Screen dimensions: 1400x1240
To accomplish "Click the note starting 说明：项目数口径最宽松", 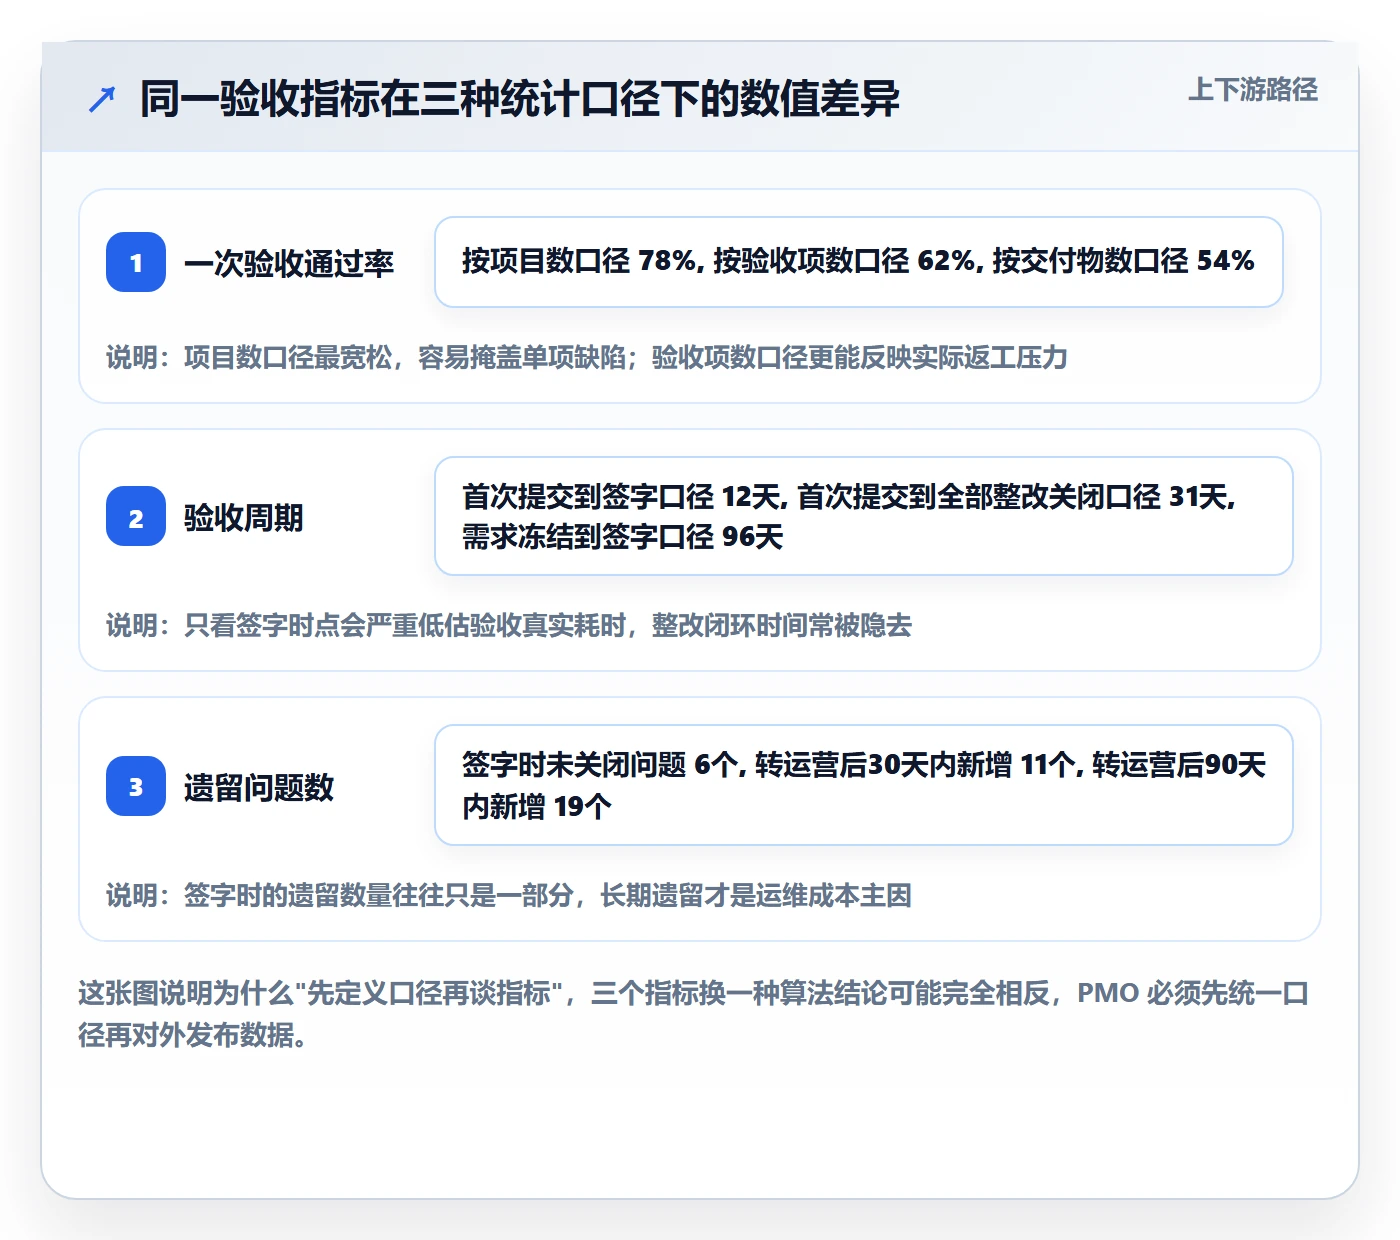I will point(587,358).
